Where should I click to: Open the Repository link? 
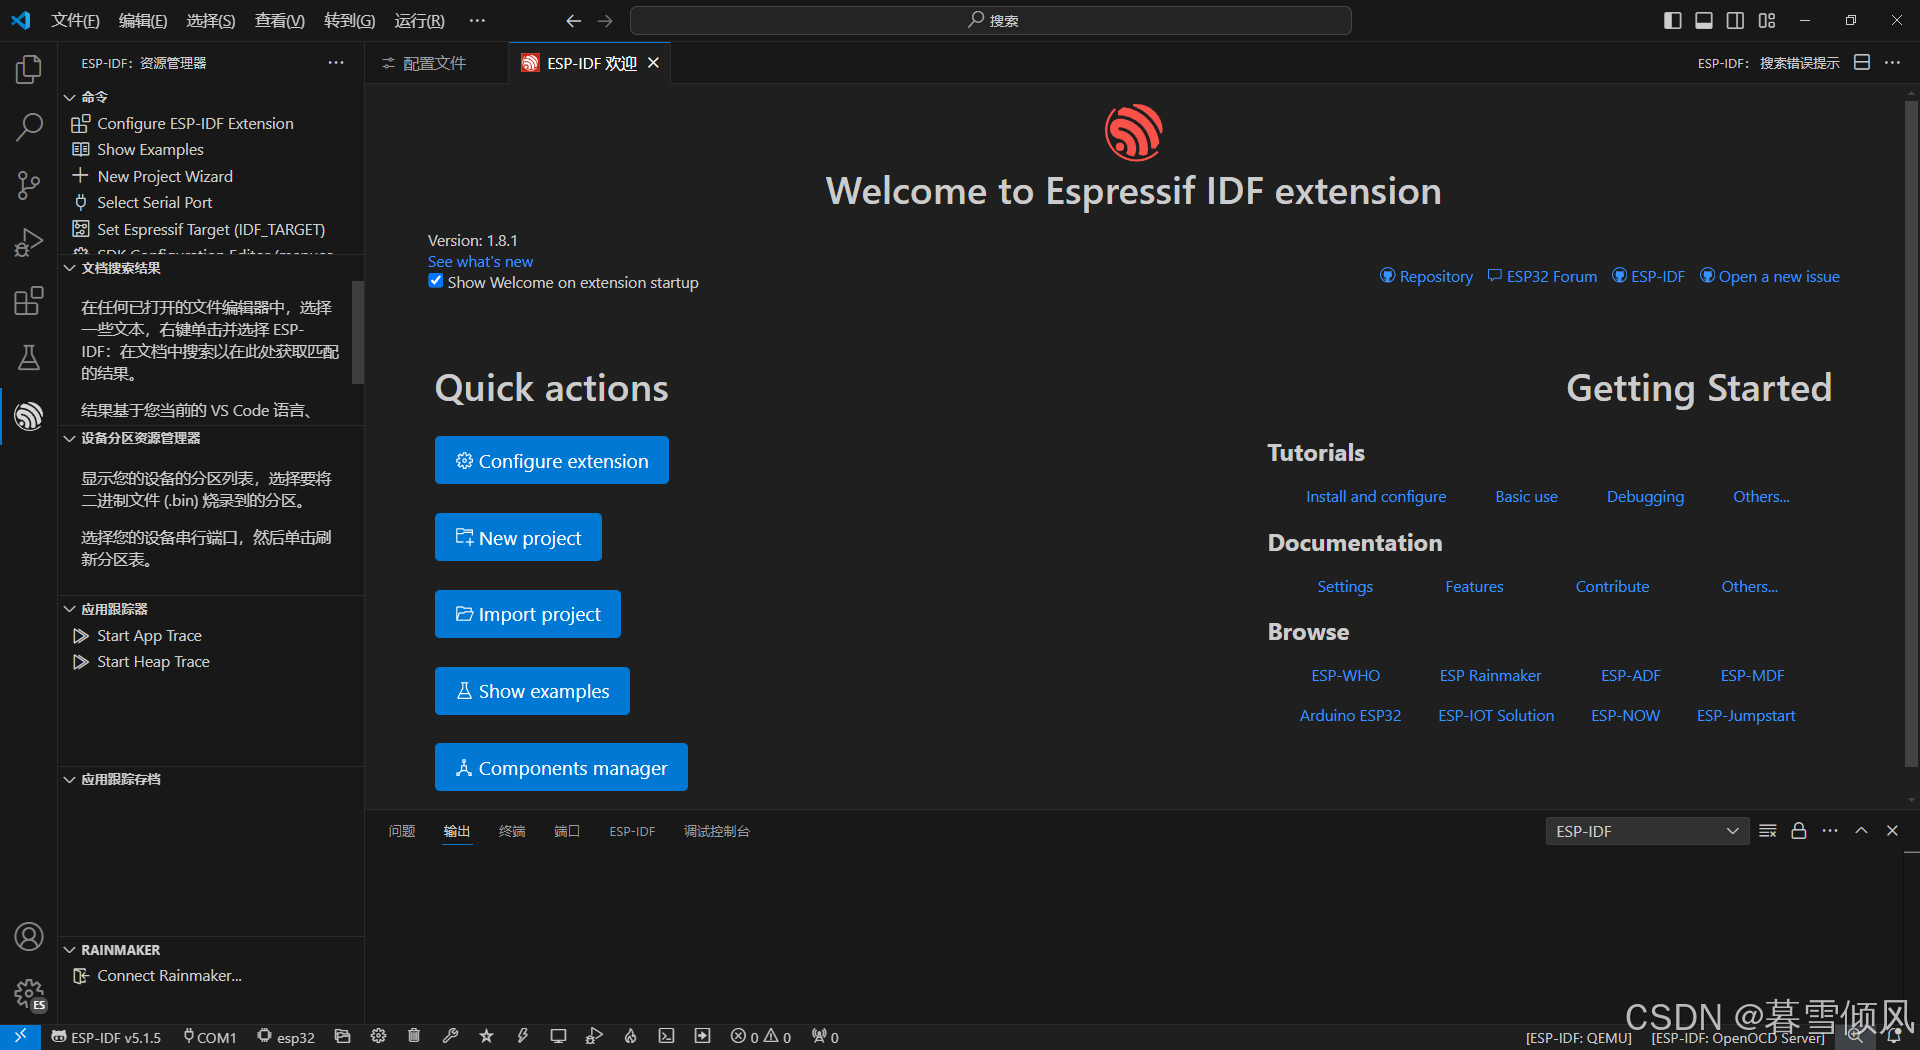(x=1427, y=276)
